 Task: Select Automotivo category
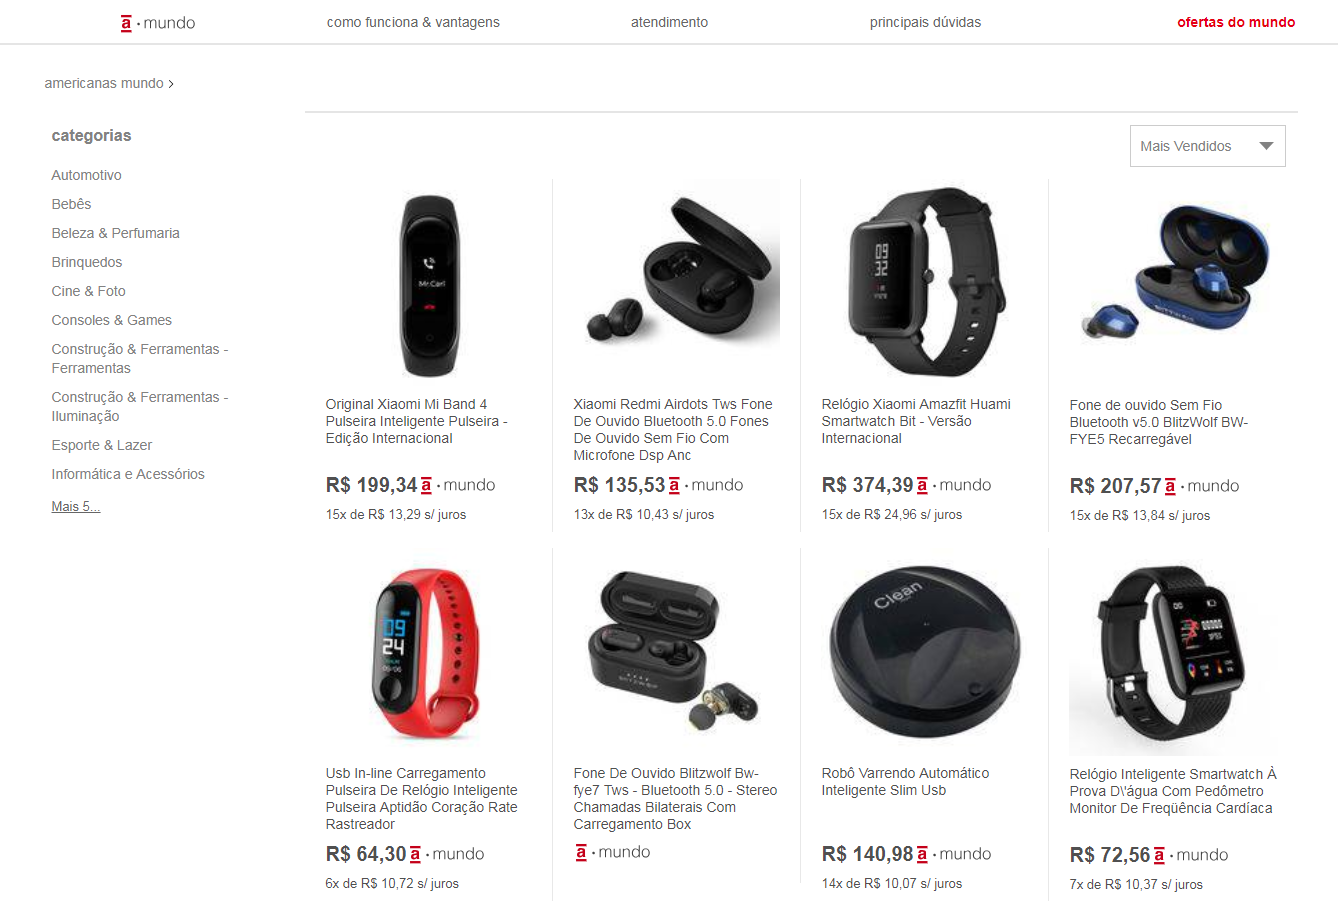87,175
